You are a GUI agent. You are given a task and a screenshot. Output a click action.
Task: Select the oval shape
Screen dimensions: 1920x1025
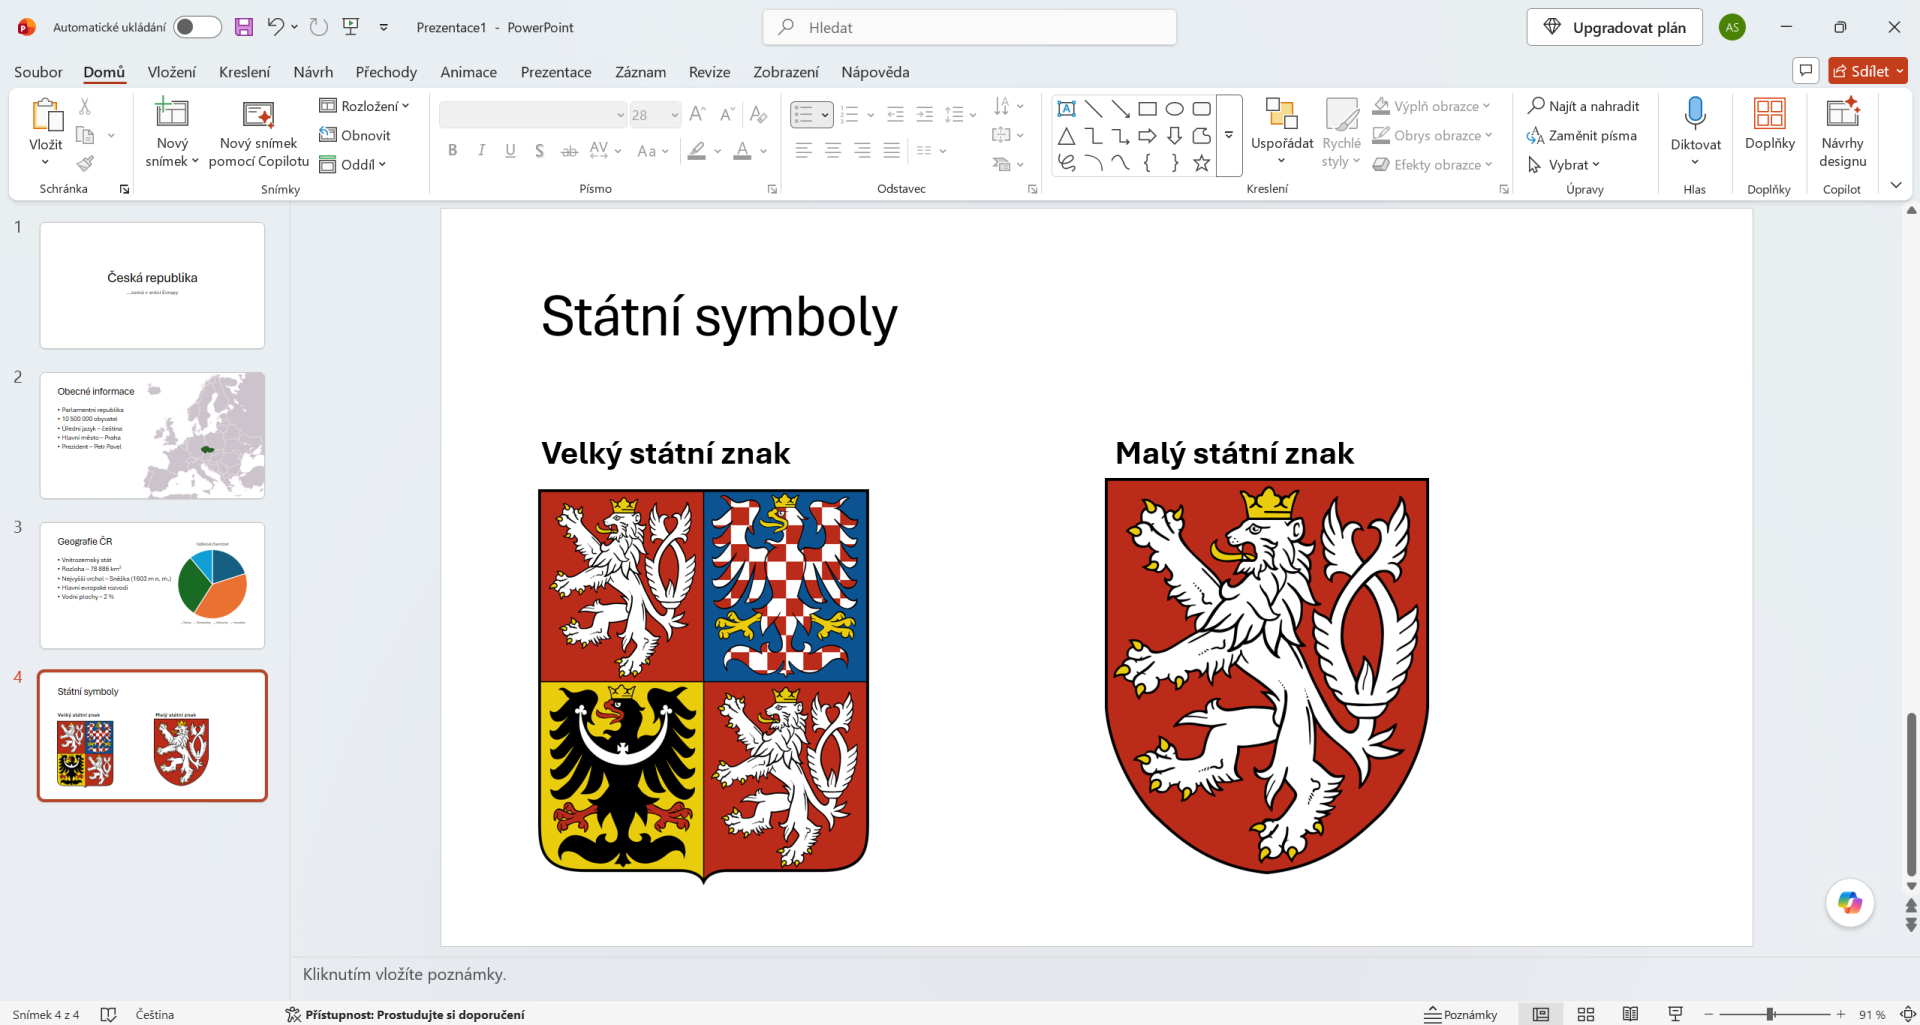point(1175,109)
